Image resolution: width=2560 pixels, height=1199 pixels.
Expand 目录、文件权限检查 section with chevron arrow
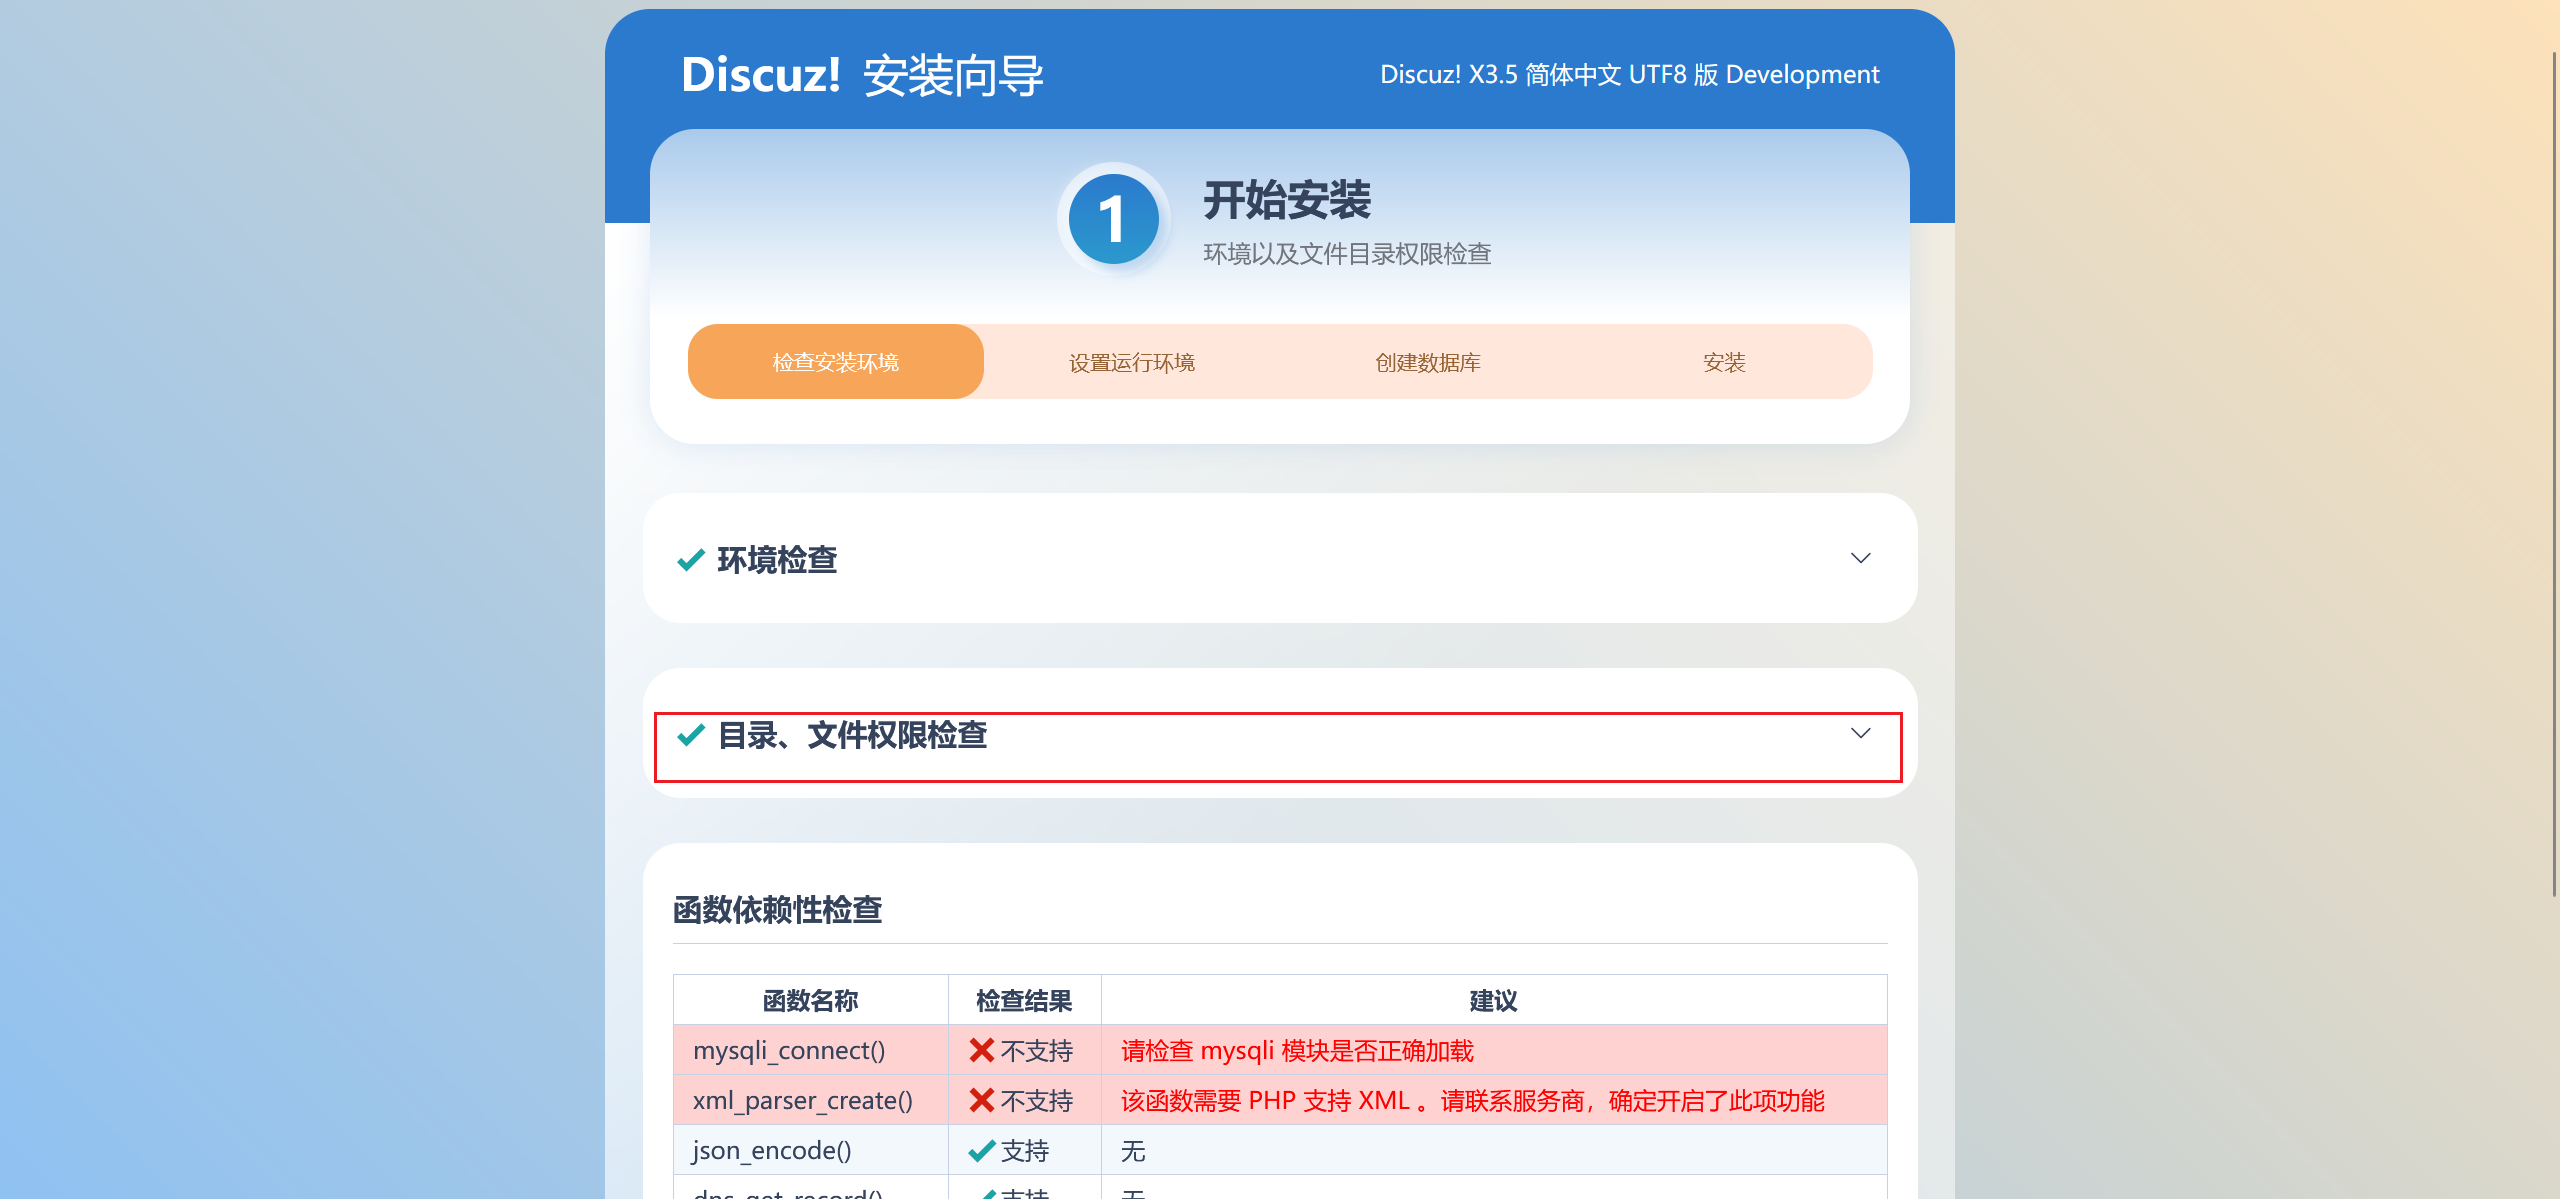1860,733
